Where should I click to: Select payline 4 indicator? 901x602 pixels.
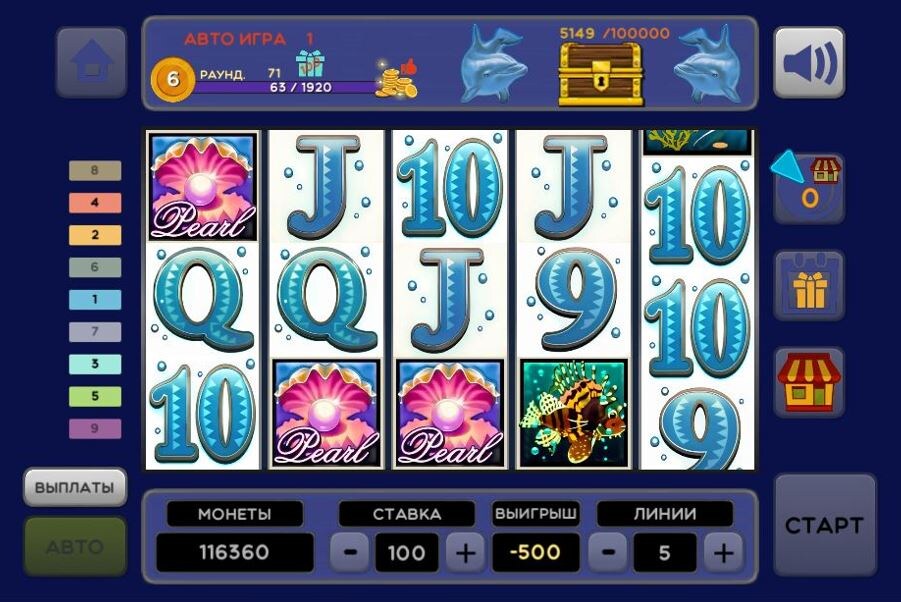click(95, 203)
